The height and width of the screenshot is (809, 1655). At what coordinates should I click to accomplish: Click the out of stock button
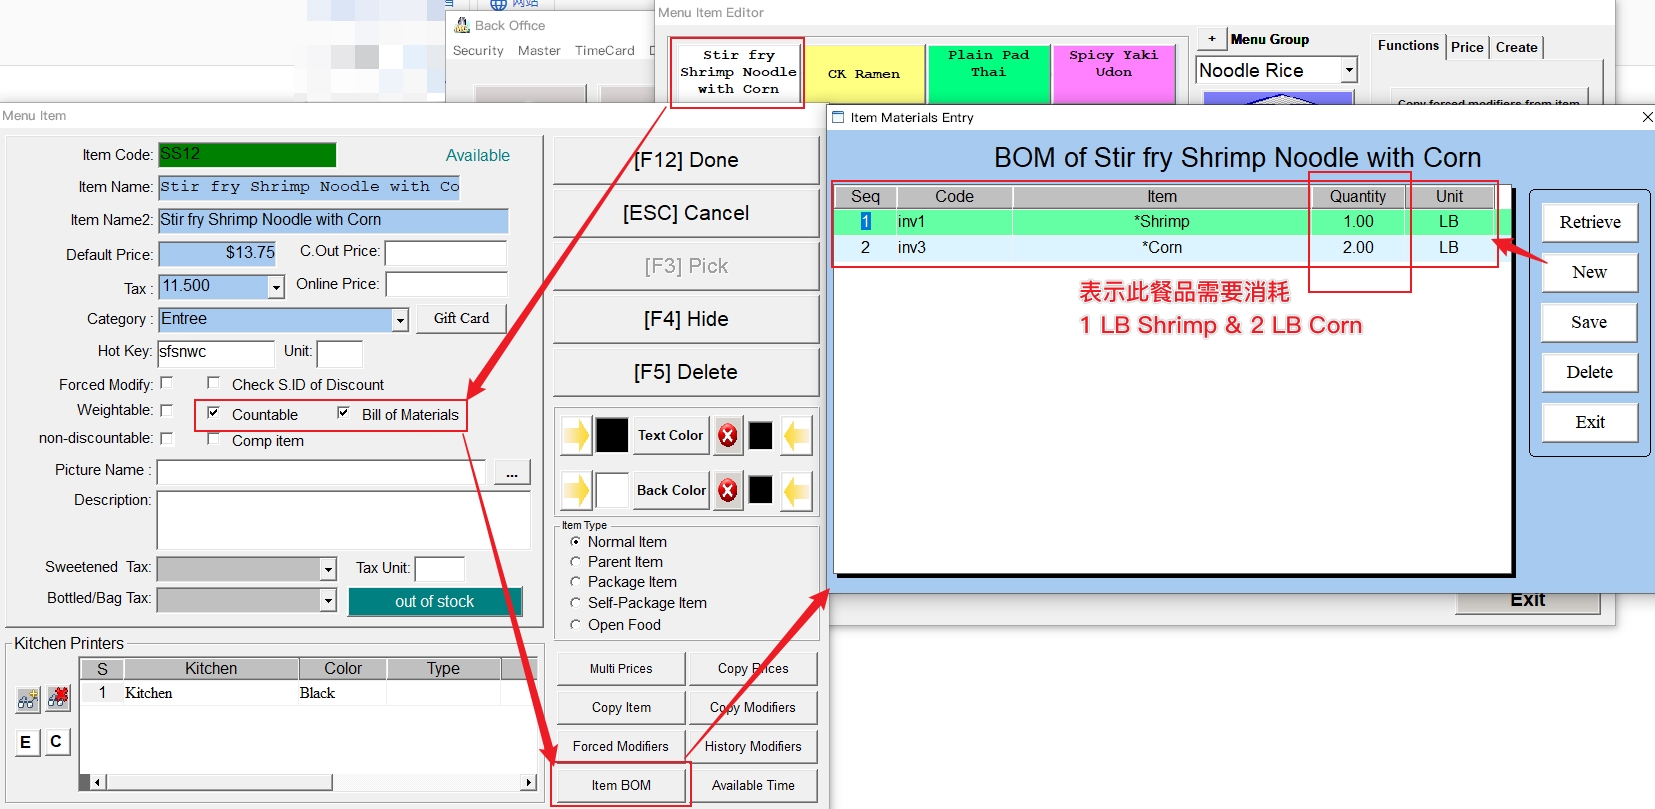435,601
